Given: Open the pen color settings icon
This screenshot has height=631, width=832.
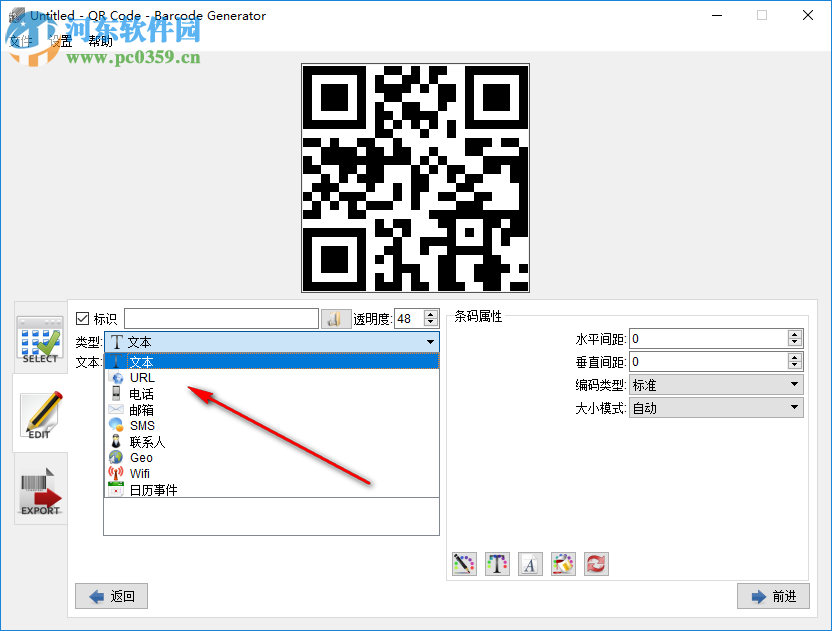Looking at the screenshot, I should (x=464, y=563).
